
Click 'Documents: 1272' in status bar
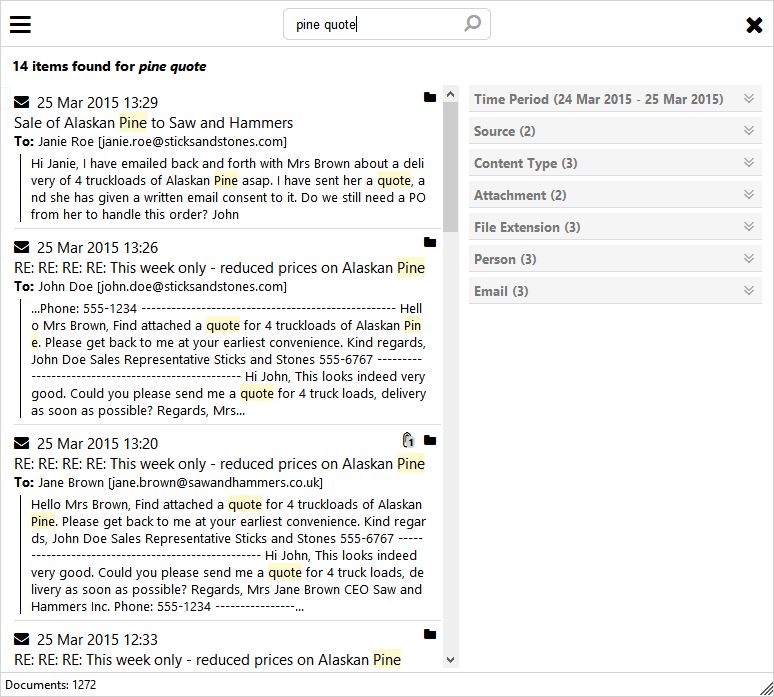tap(51, 685)
